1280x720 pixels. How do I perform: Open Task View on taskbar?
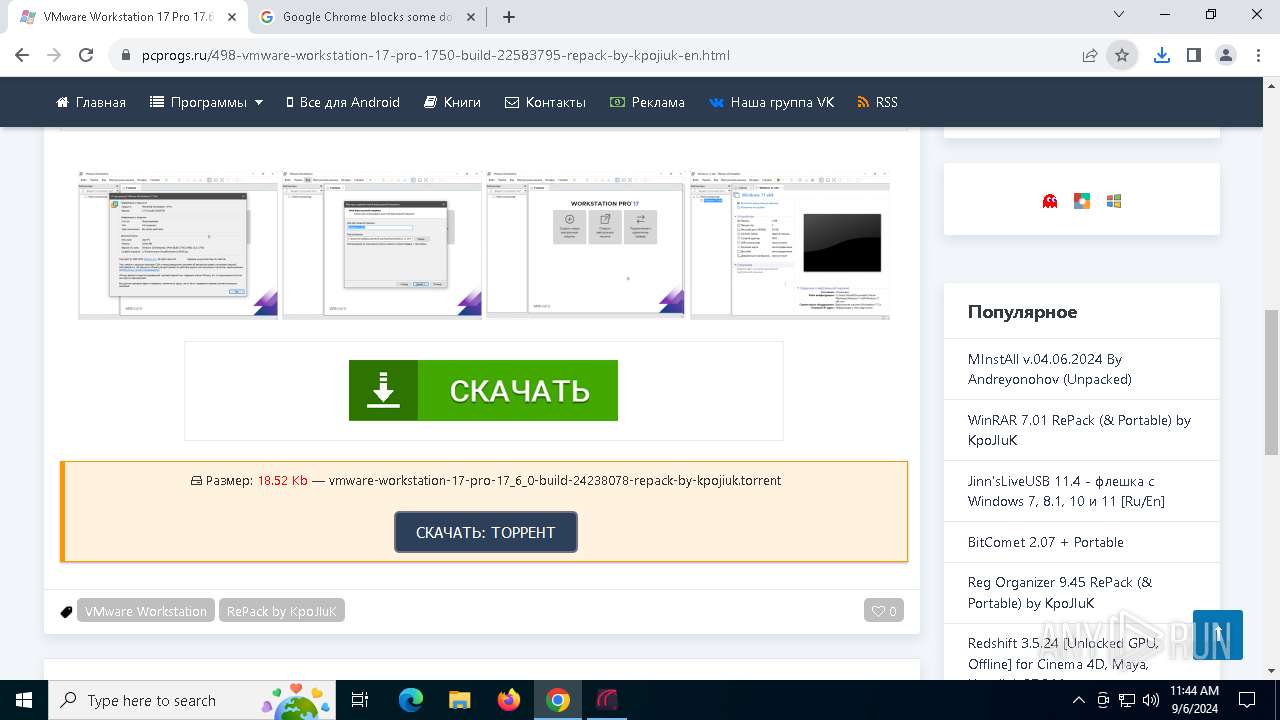[x=361, y=700]
